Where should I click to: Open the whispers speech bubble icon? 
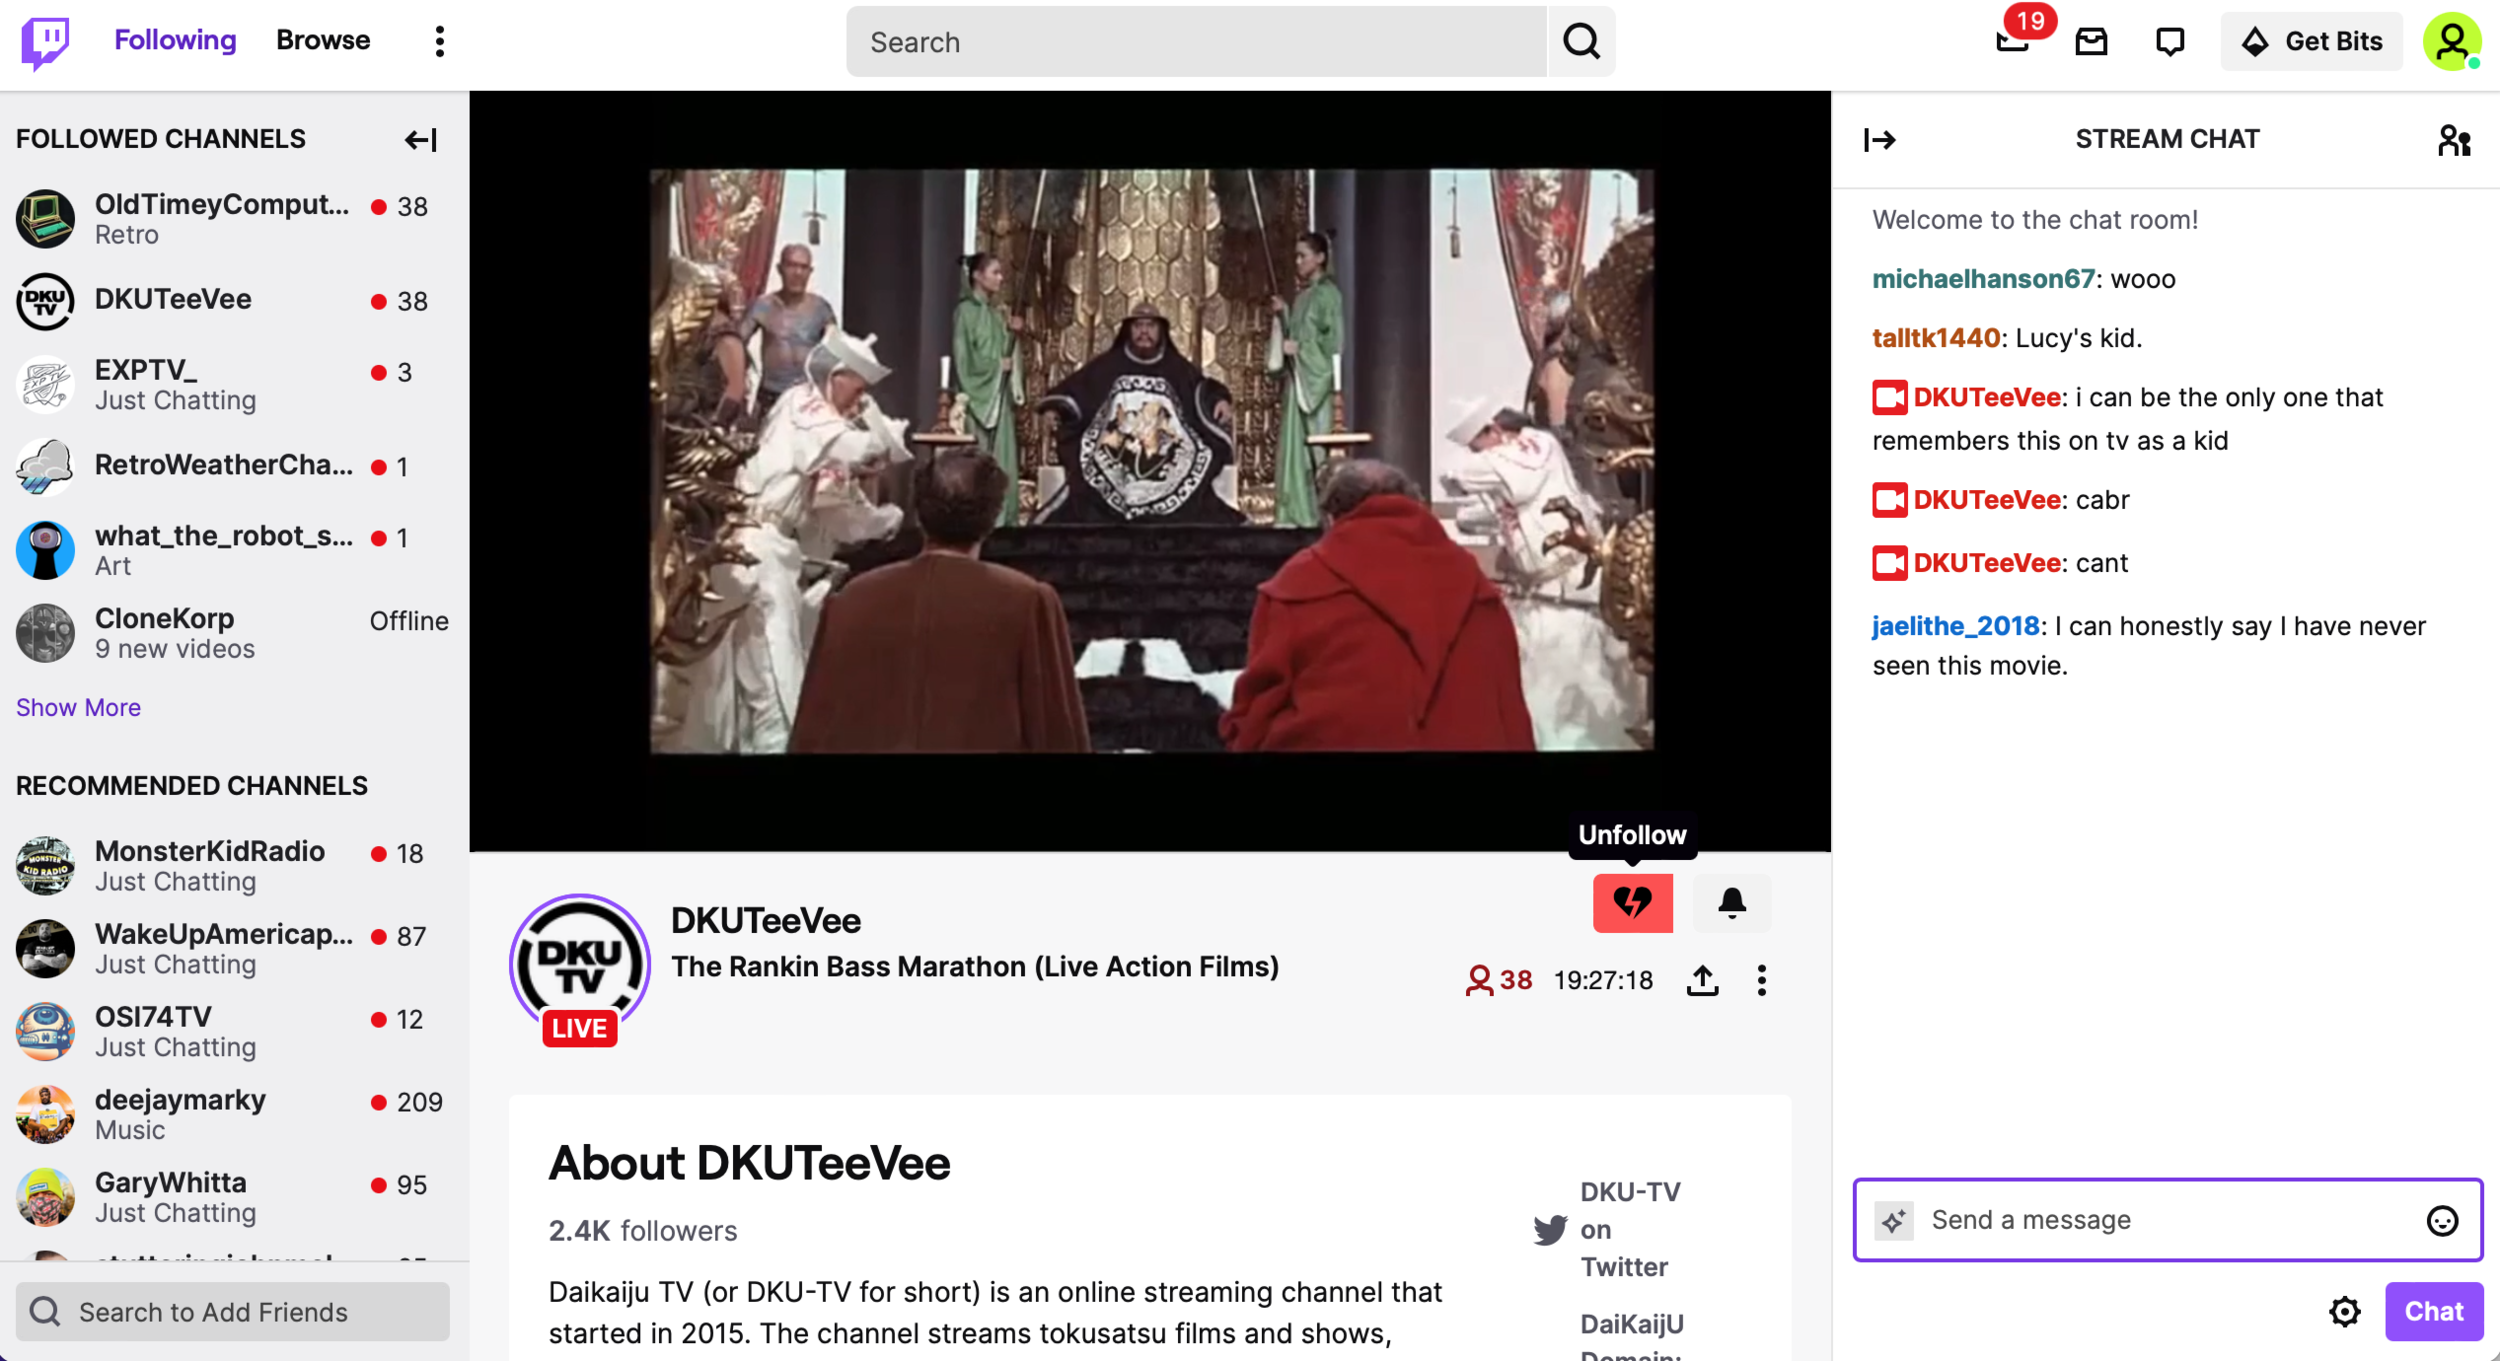(2169, 41)
